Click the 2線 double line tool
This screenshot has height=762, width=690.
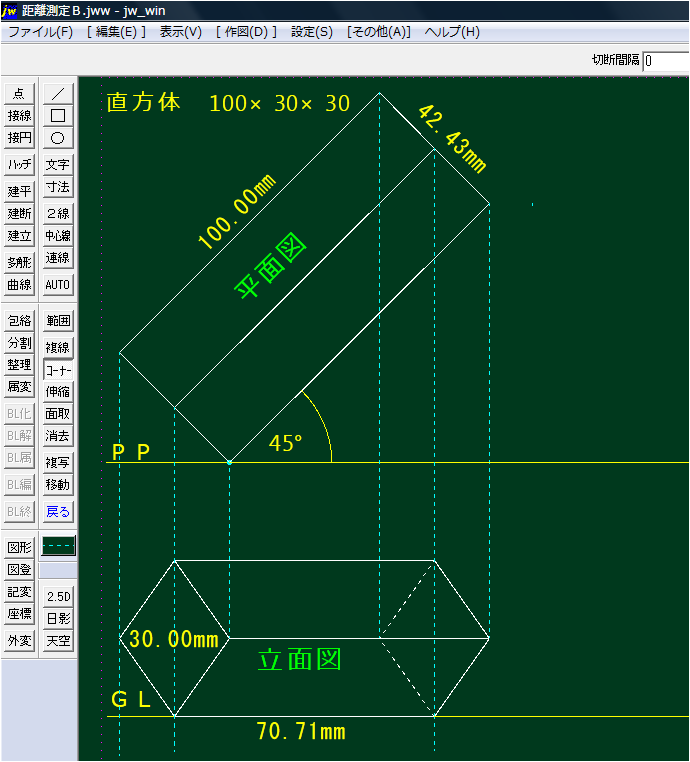point(58,213)
